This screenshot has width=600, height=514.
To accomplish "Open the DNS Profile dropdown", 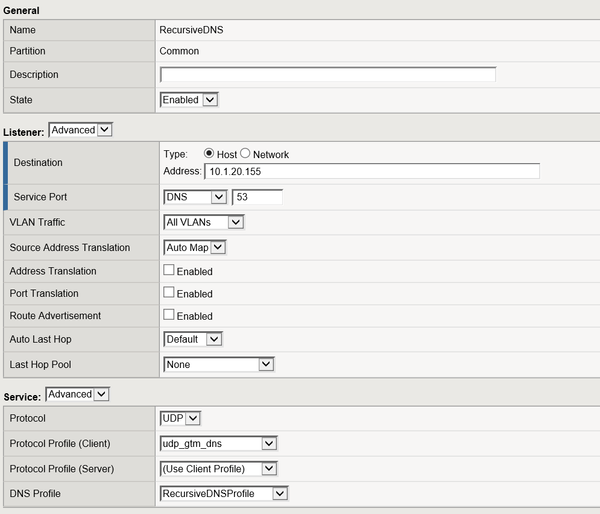I will click(224, 493).
